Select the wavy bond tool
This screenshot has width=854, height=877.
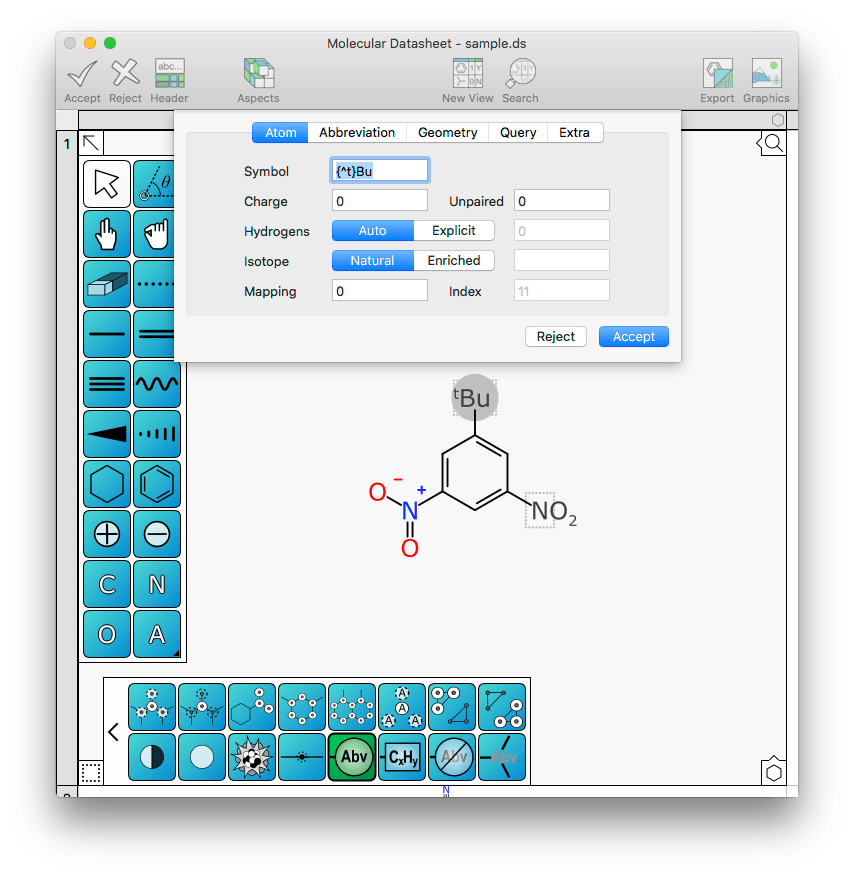point(157,384)
